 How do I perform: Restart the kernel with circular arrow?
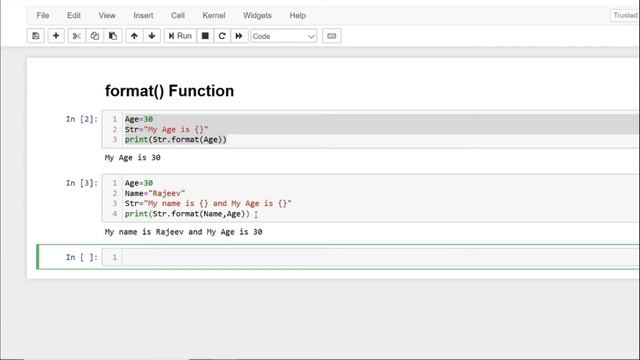tap(222, 36)
